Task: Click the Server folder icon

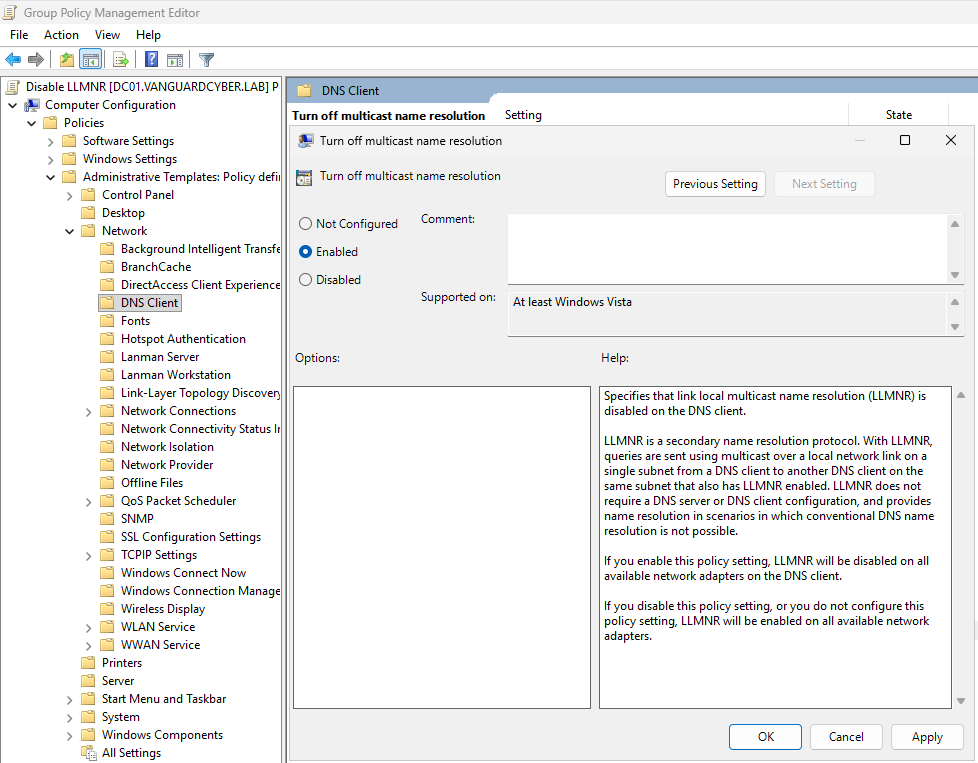Action: (89, 681)
